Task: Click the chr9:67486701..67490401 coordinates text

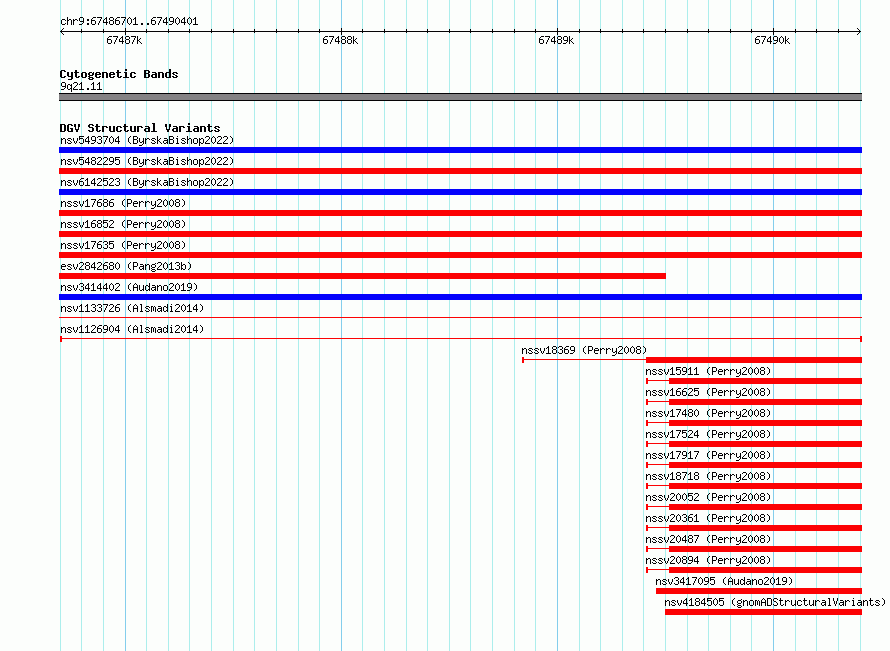Action: (129, 22)
